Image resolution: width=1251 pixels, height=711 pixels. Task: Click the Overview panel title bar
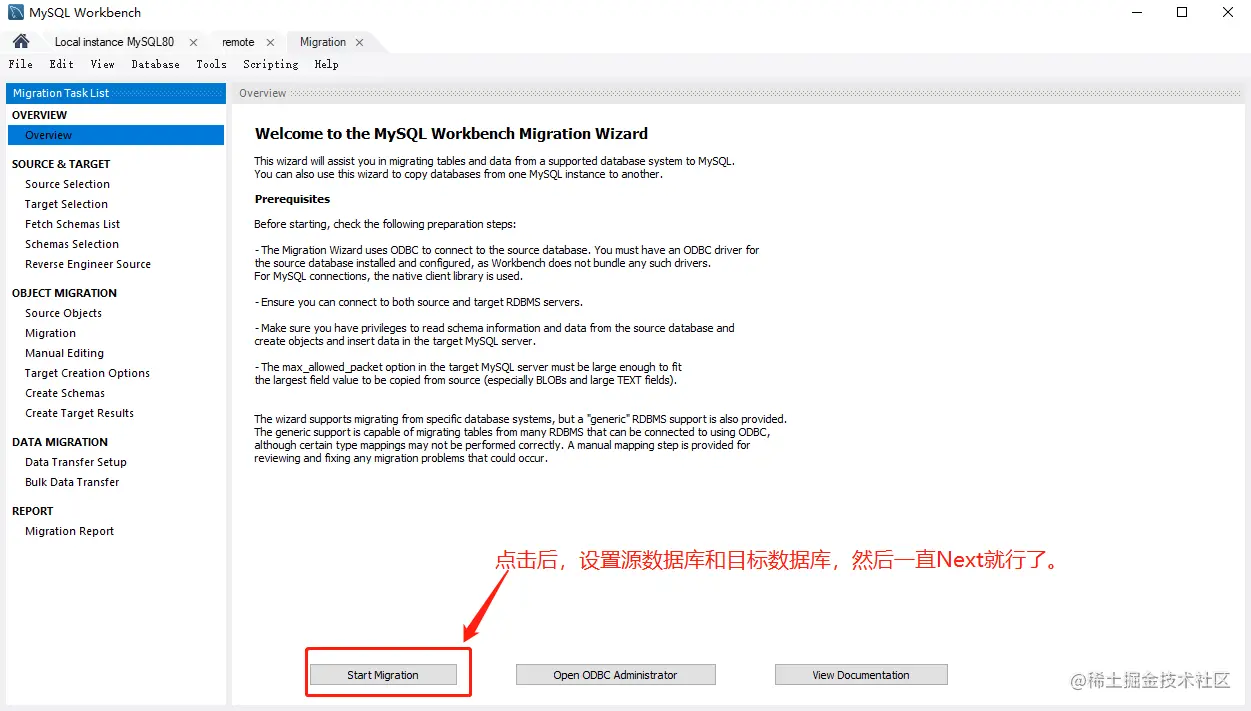(x=738, y=93)
